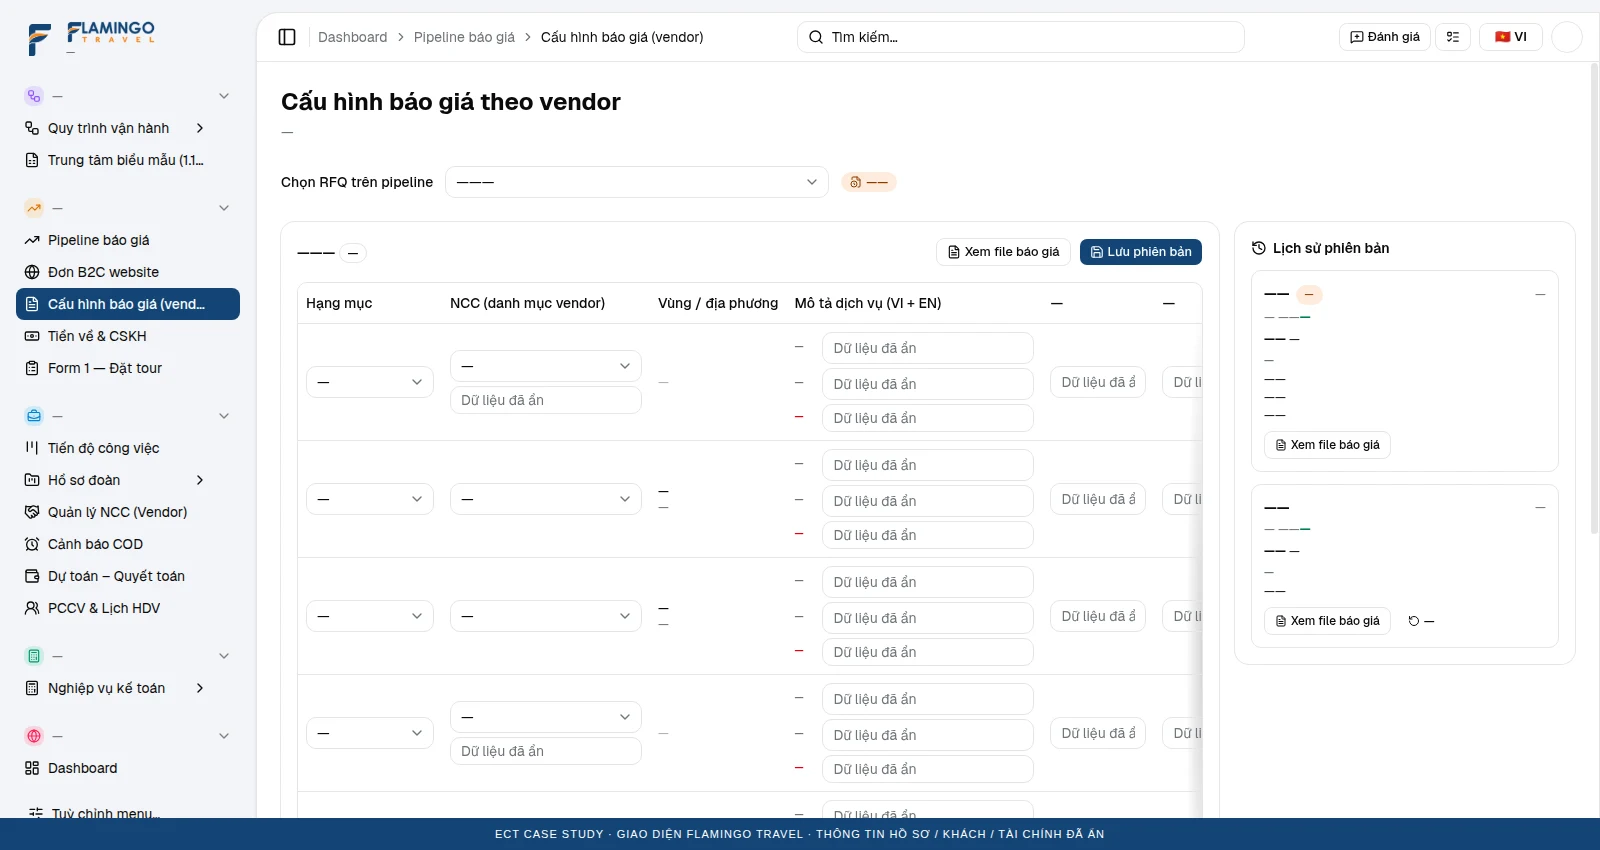Collapse the blue-icon sidebar section chevron

pos(224,416)
